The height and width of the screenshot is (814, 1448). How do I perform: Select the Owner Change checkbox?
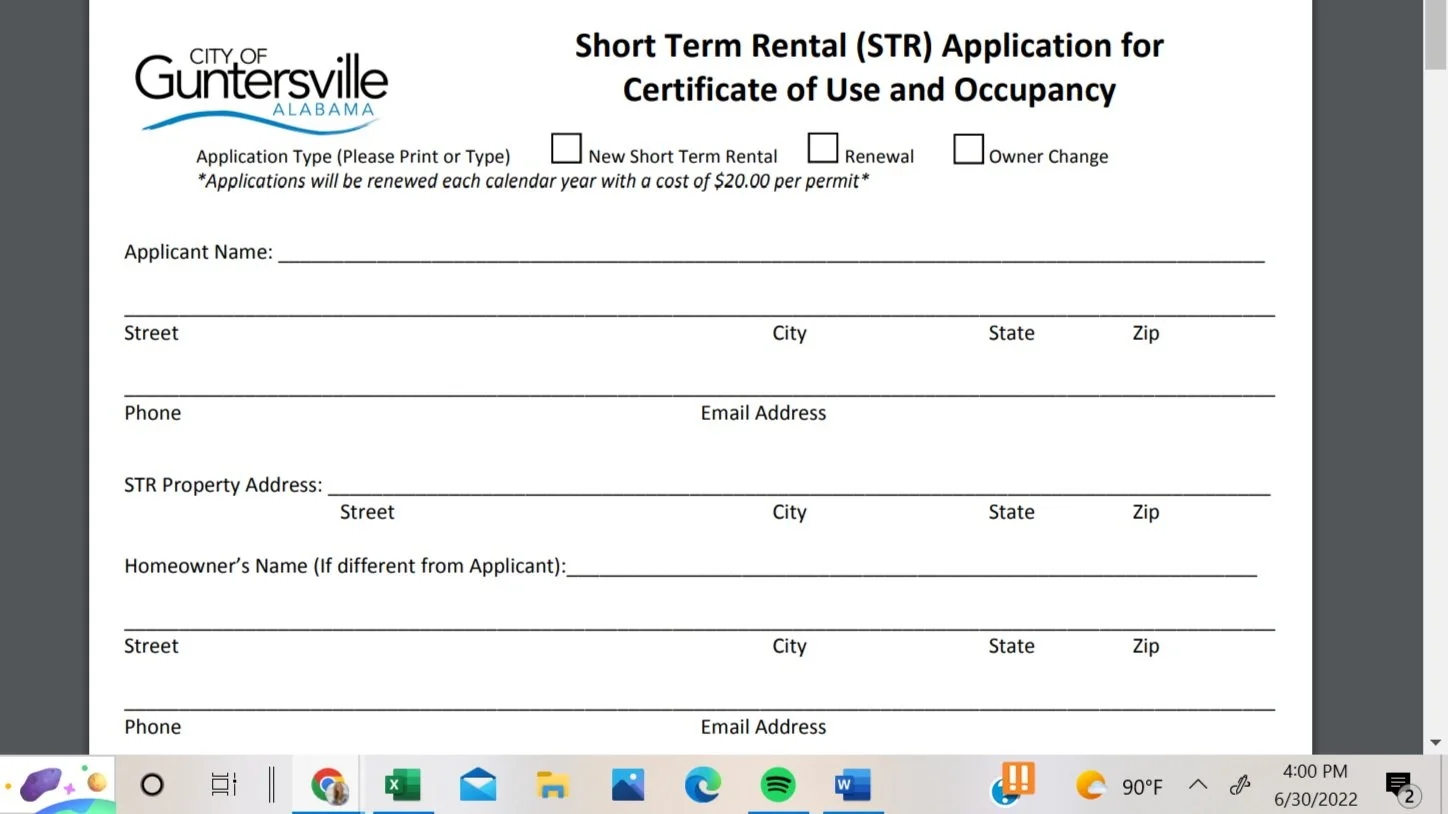pos(968,149)
